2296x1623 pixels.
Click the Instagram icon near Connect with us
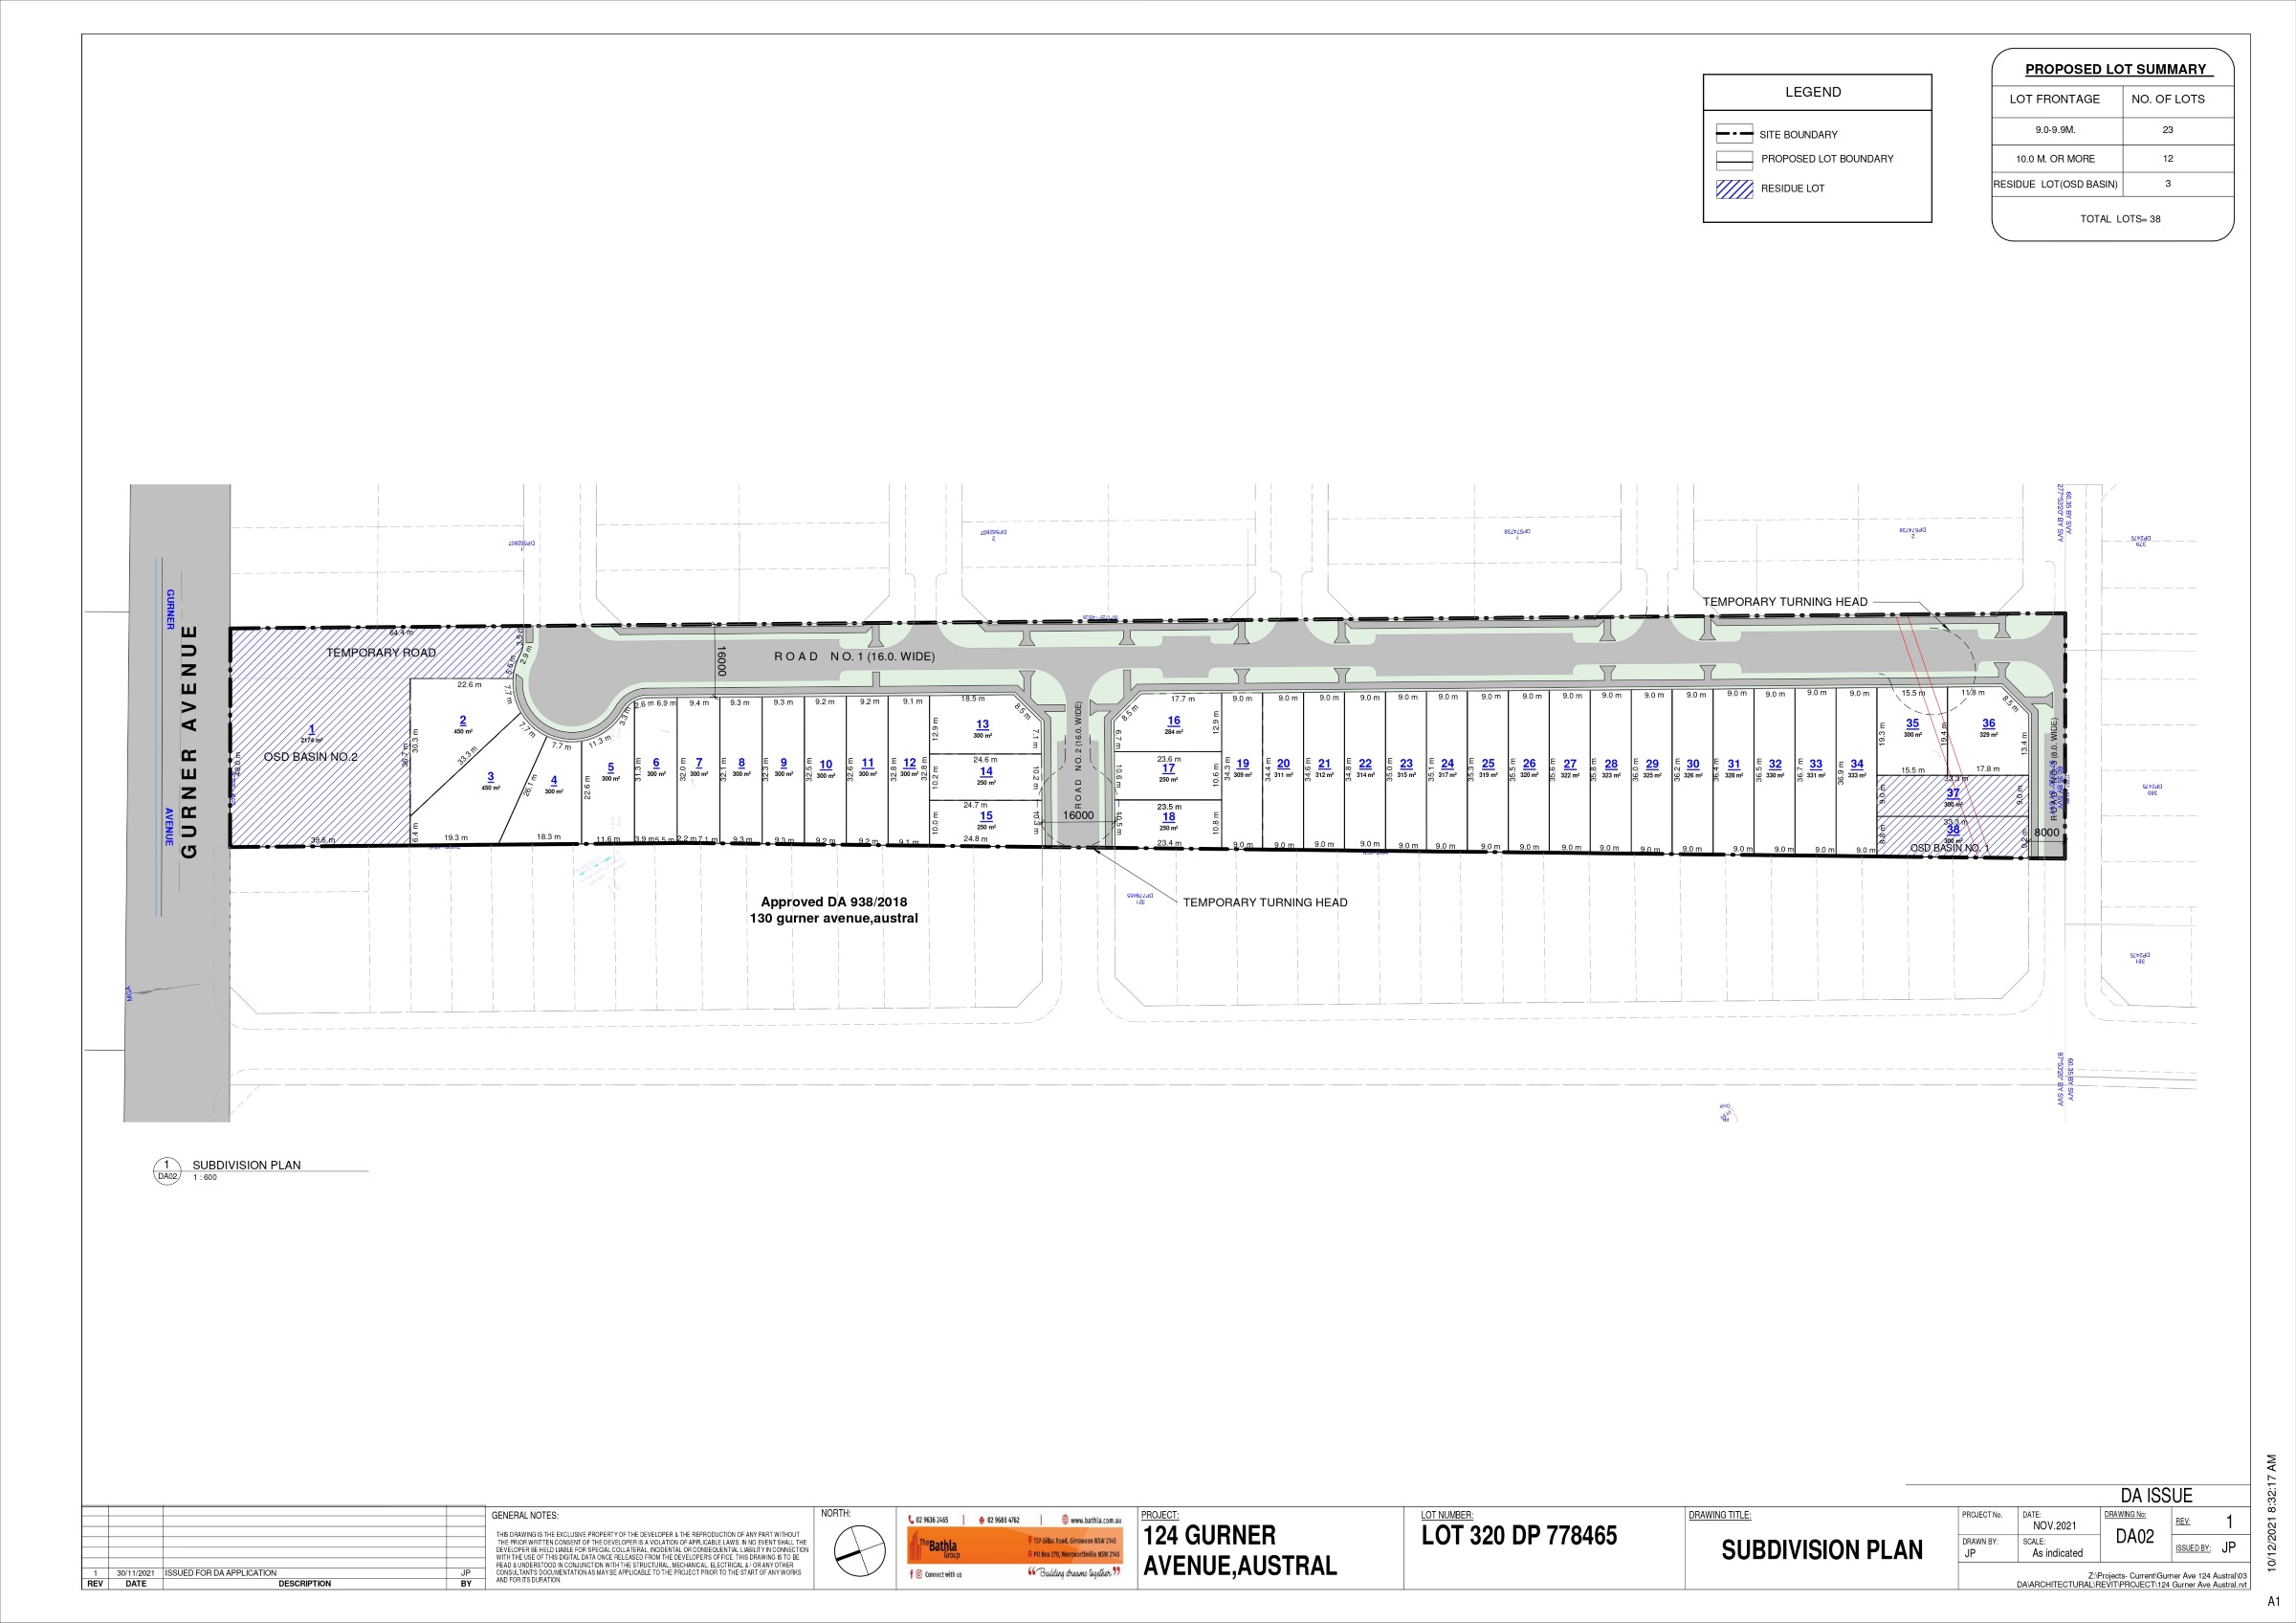(x=919, y=1575)
